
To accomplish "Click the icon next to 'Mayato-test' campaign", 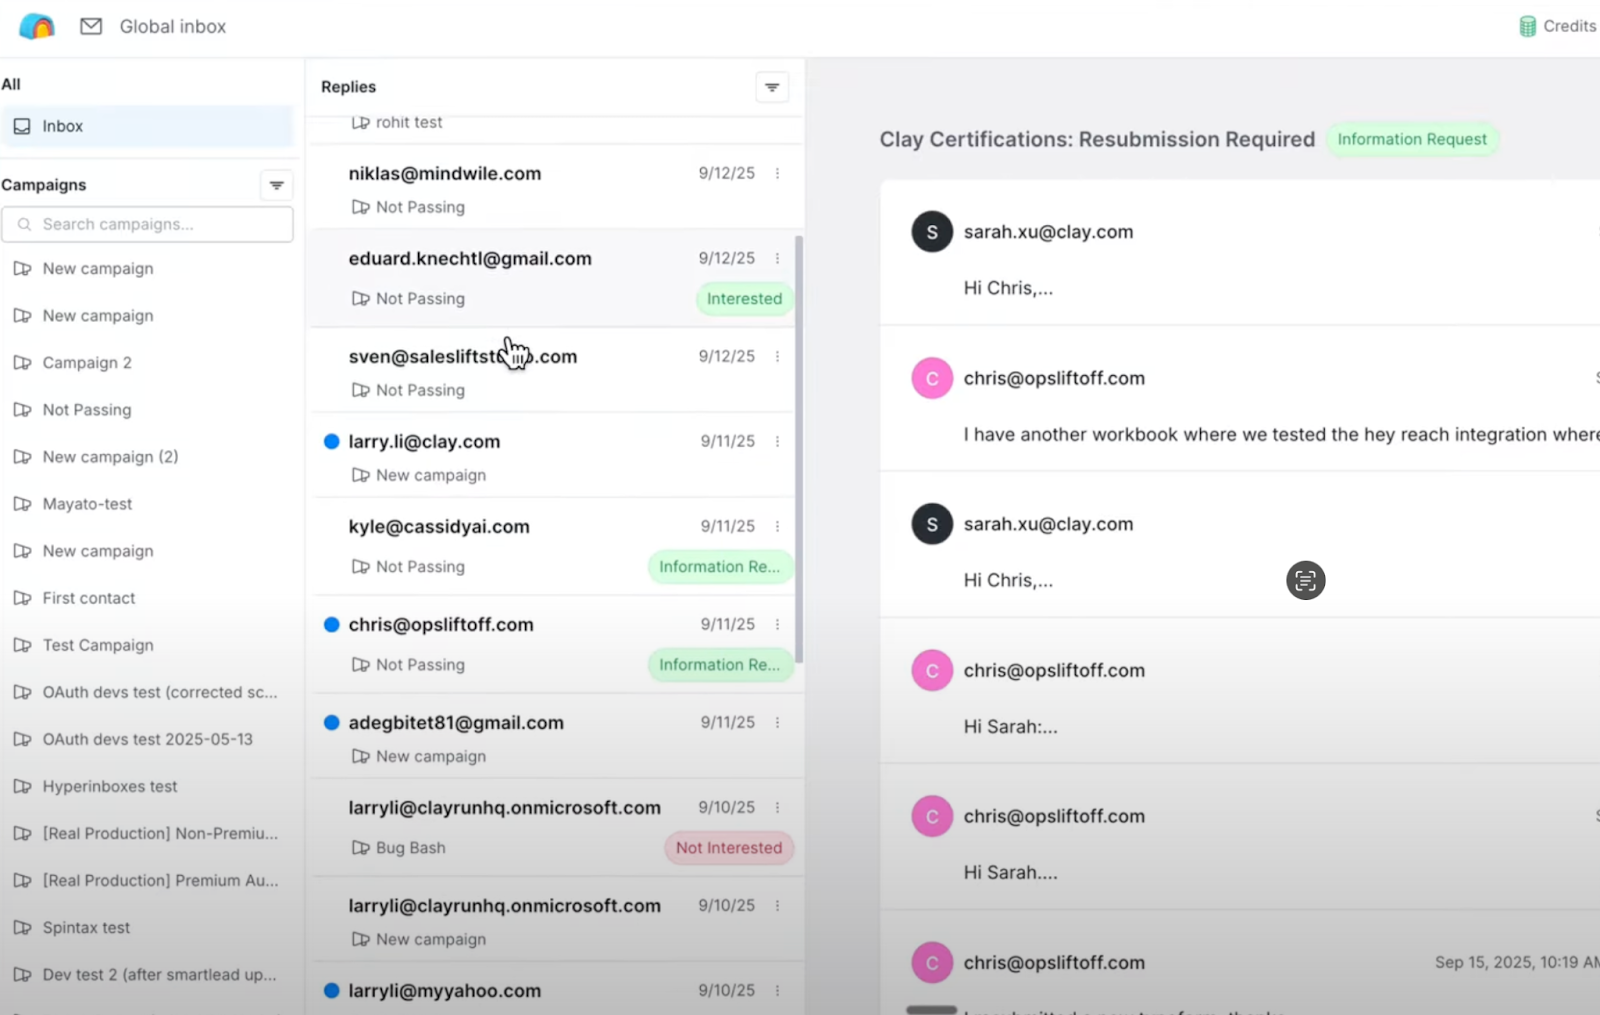I will tap(22, 504).
